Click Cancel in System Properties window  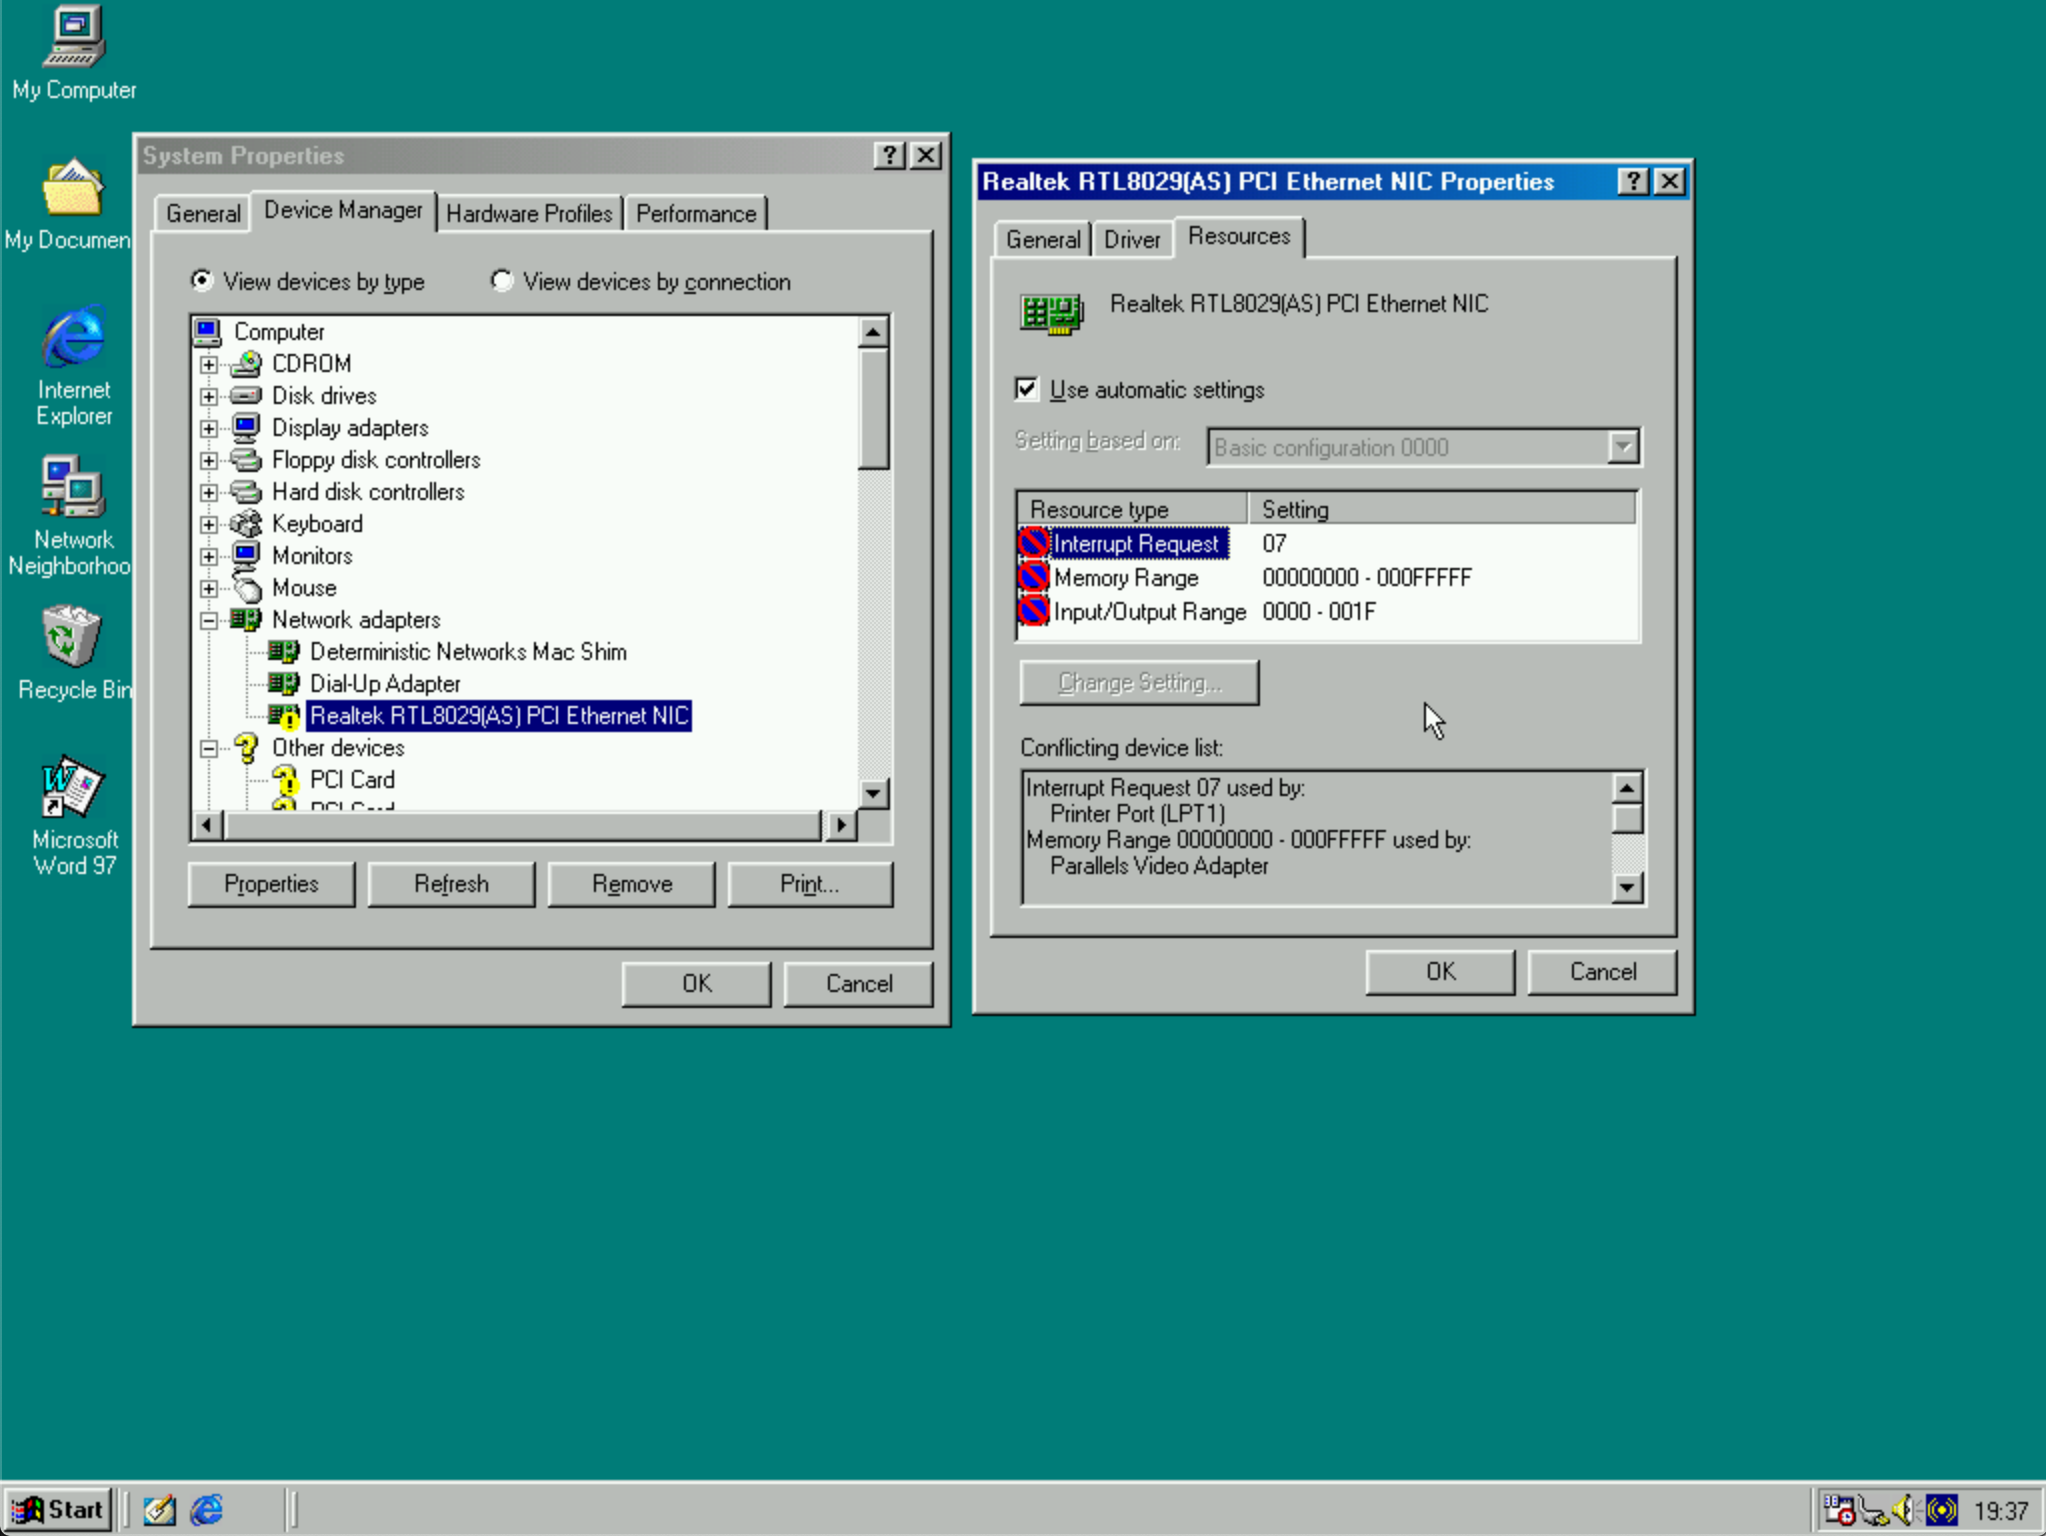[858, 983]
